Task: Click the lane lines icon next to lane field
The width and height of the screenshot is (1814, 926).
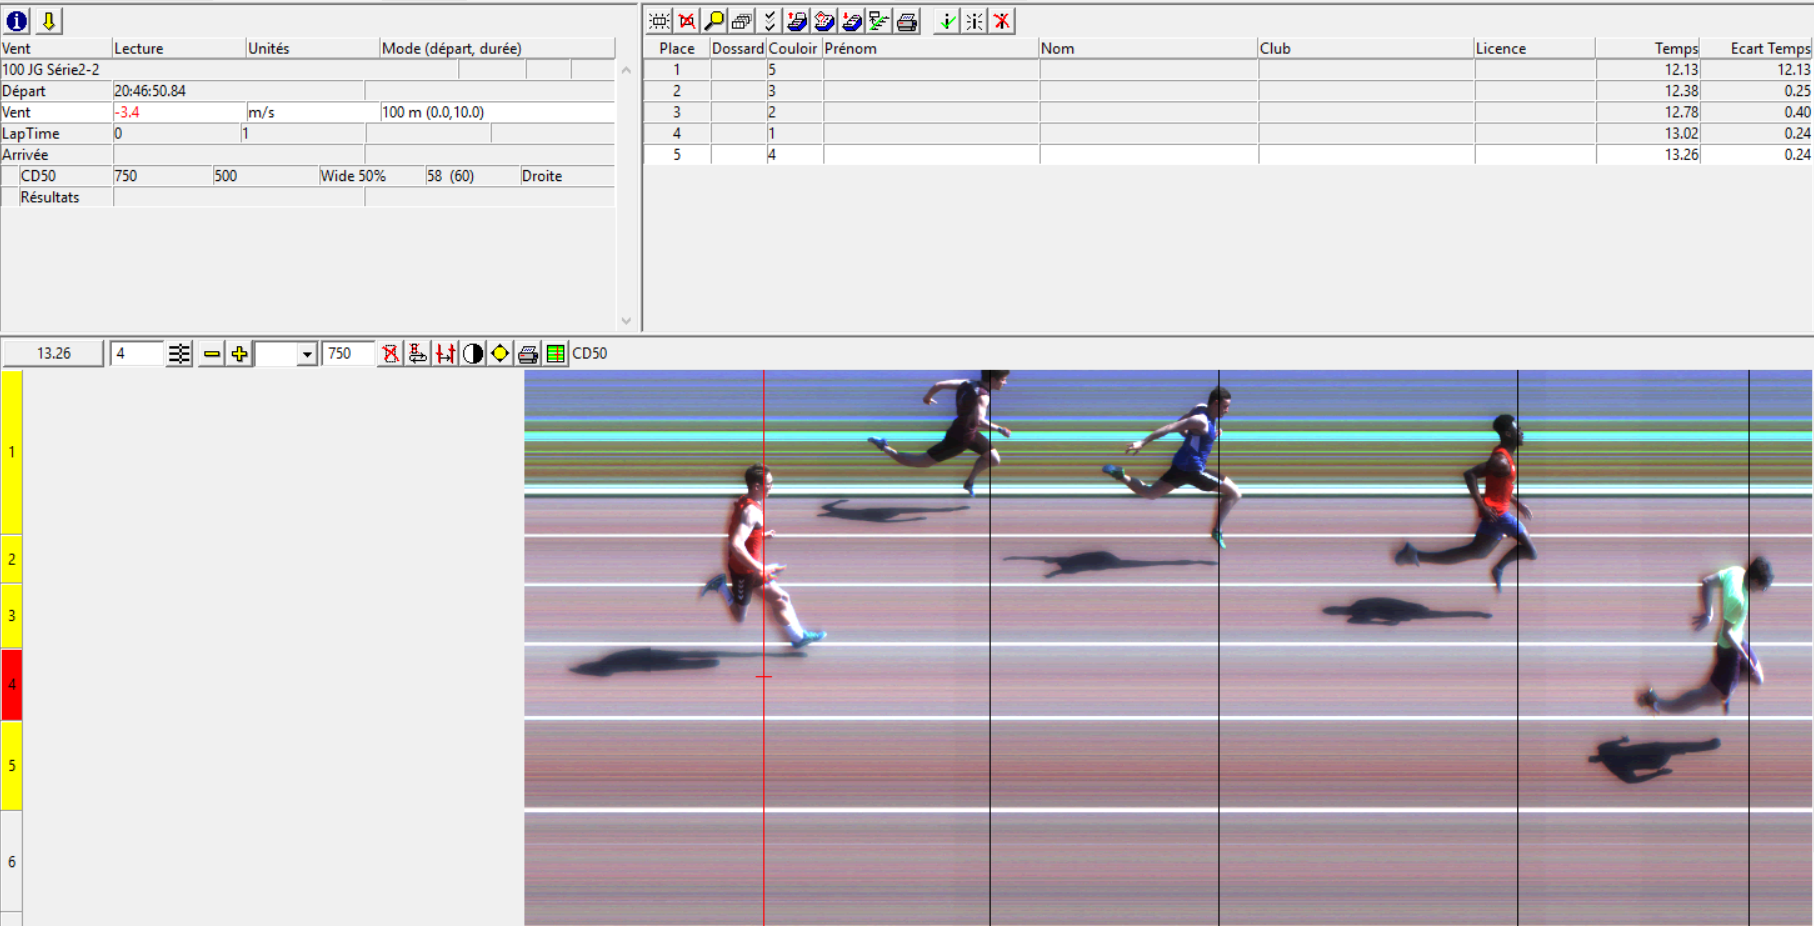Action: 179,354
